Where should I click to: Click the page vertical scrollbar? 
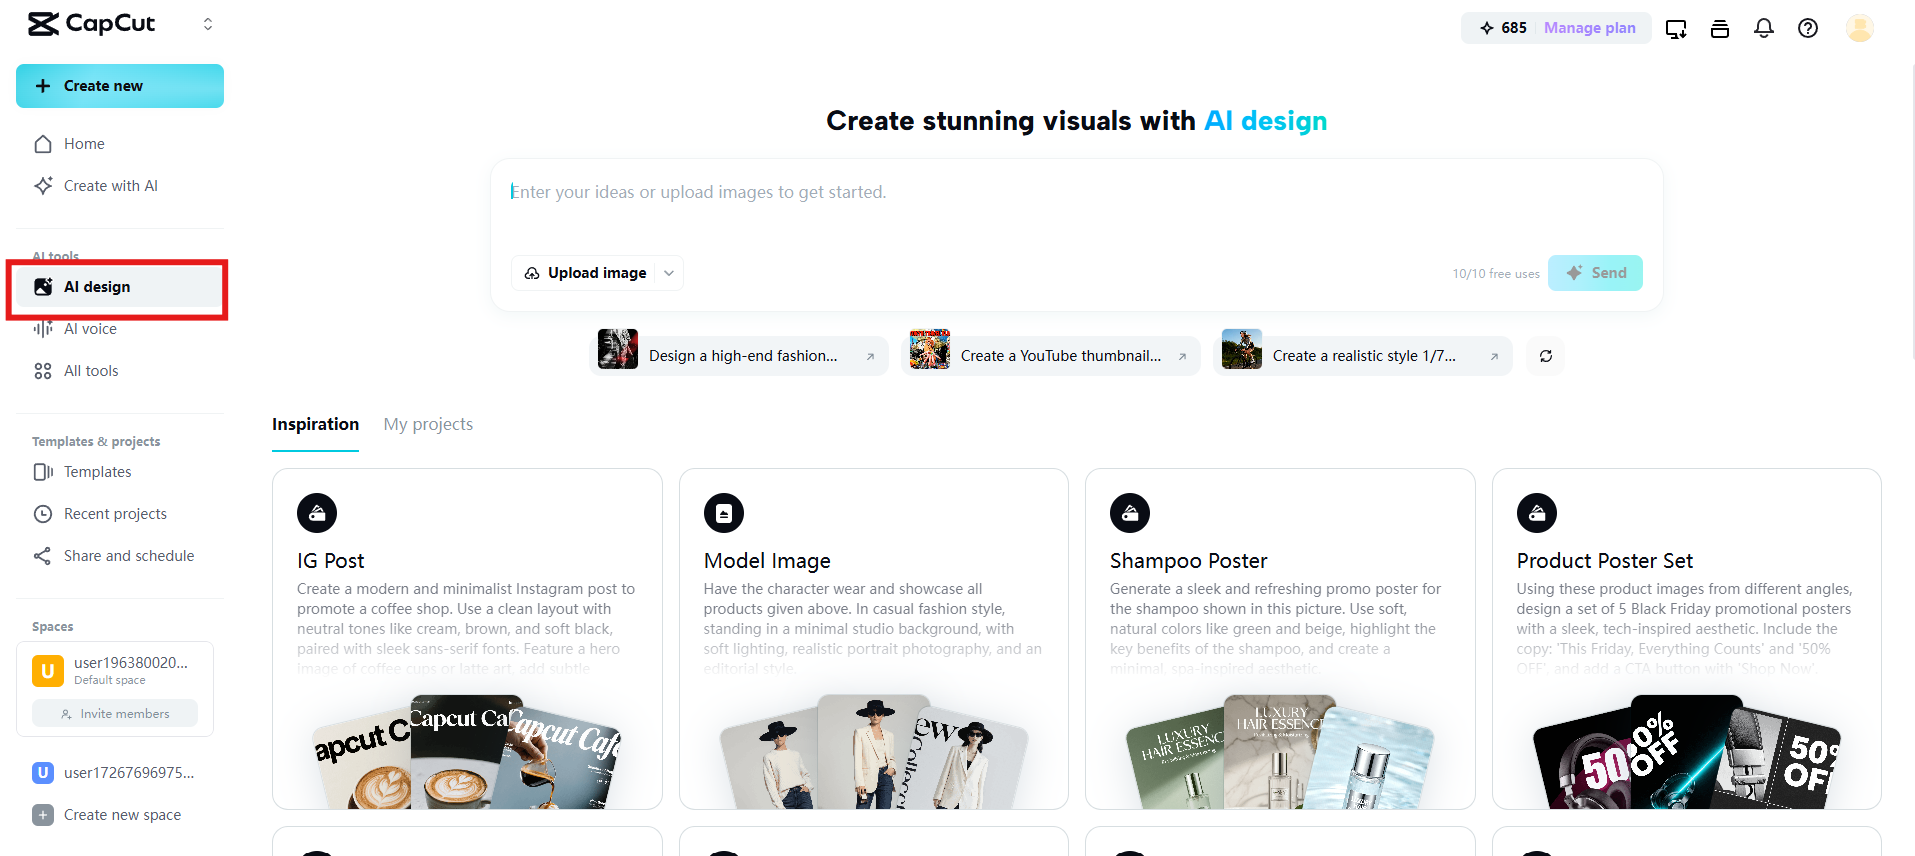point(1911,210)
